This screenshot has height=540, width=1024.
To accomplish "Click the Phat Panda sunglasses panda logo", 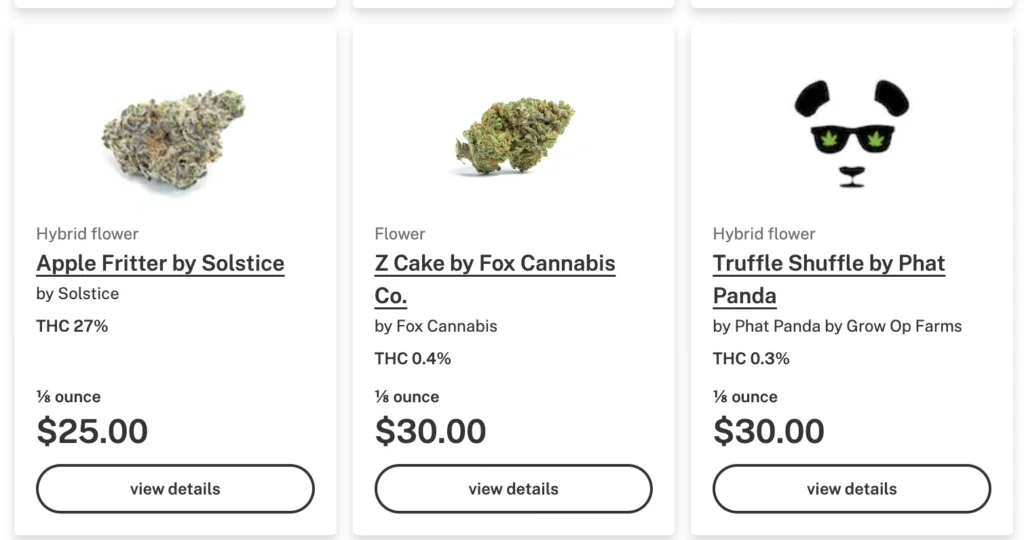I will coord(851,134).
